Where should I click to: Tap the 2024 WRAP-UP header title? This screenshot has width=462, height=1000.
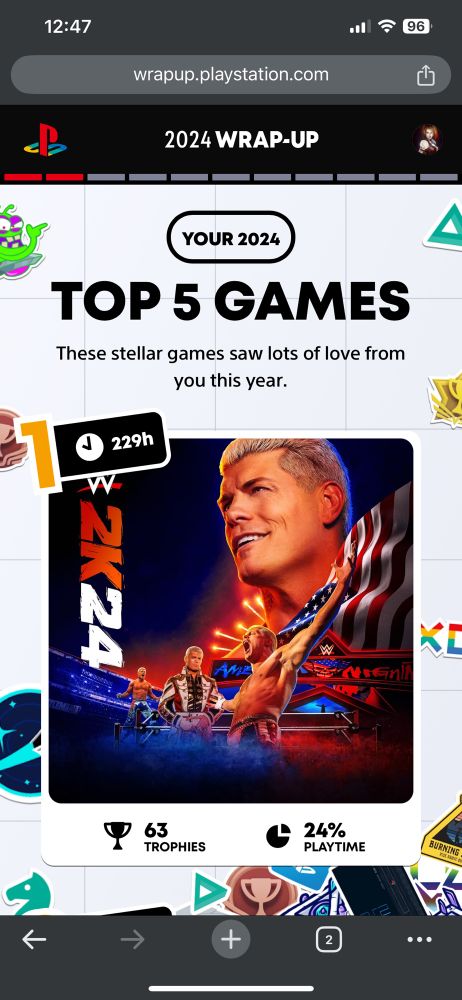click(x=242, y=140)
